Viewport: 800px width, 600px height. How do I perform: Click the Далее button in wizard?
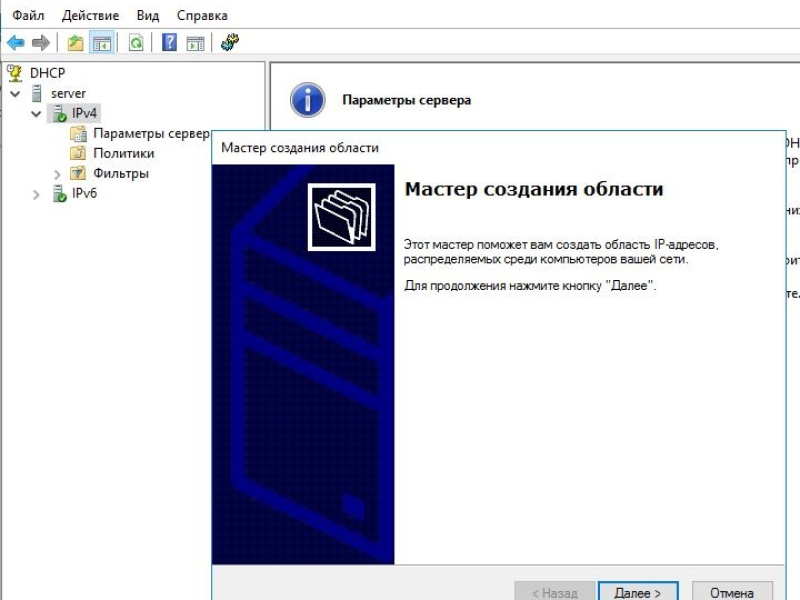pos(638,592)
